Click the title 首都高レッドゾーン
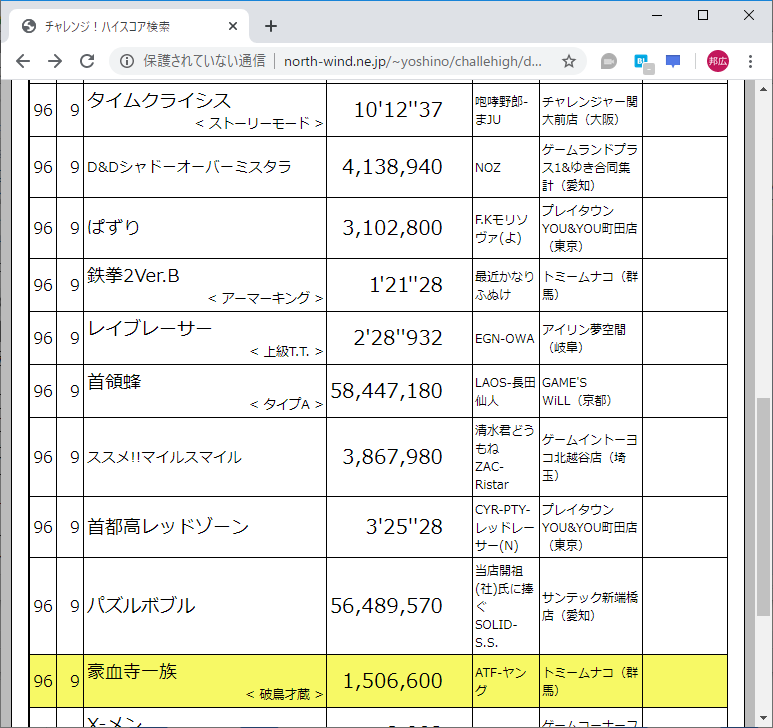 (x=168, y=527)
